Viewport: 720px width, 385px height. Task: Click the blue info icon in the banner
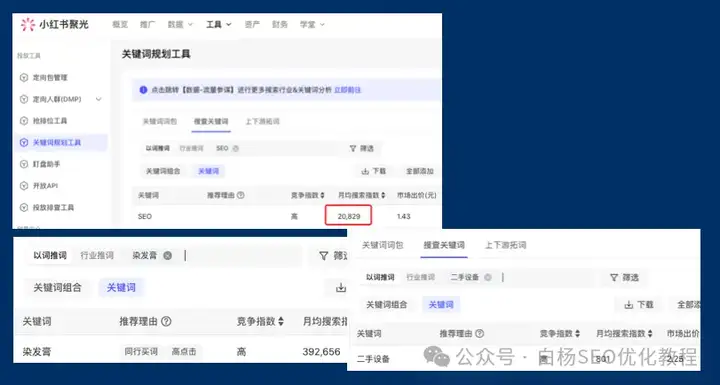click(x=143, y=90)
